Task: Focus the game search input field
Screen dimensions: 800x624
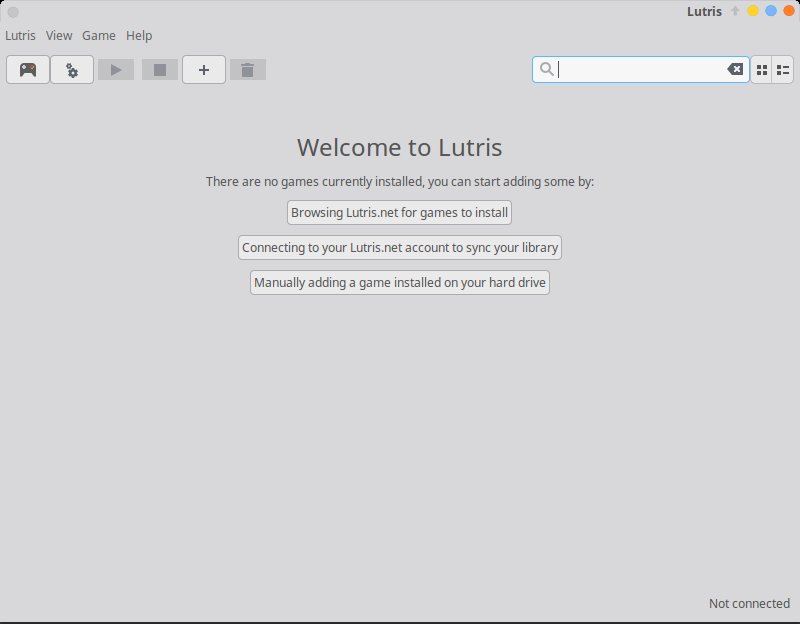Action: click(x=641, y=69)
